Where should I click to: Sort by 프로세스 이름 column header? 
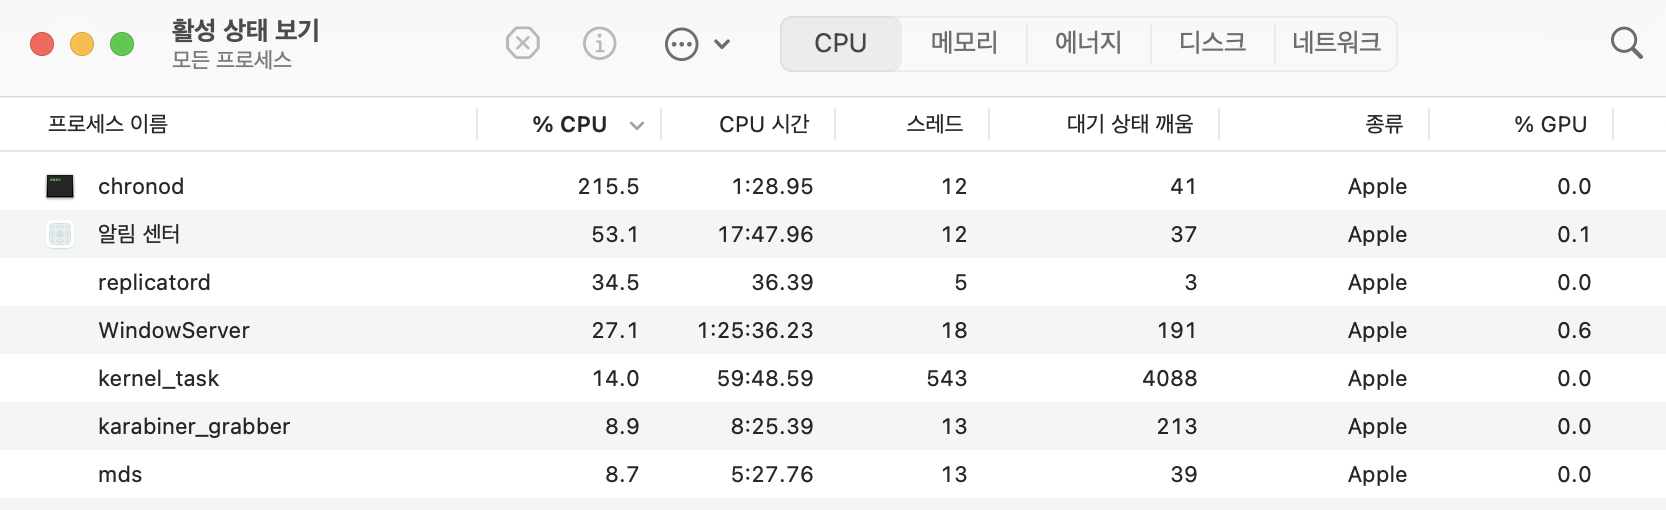[x=108, y=124]
